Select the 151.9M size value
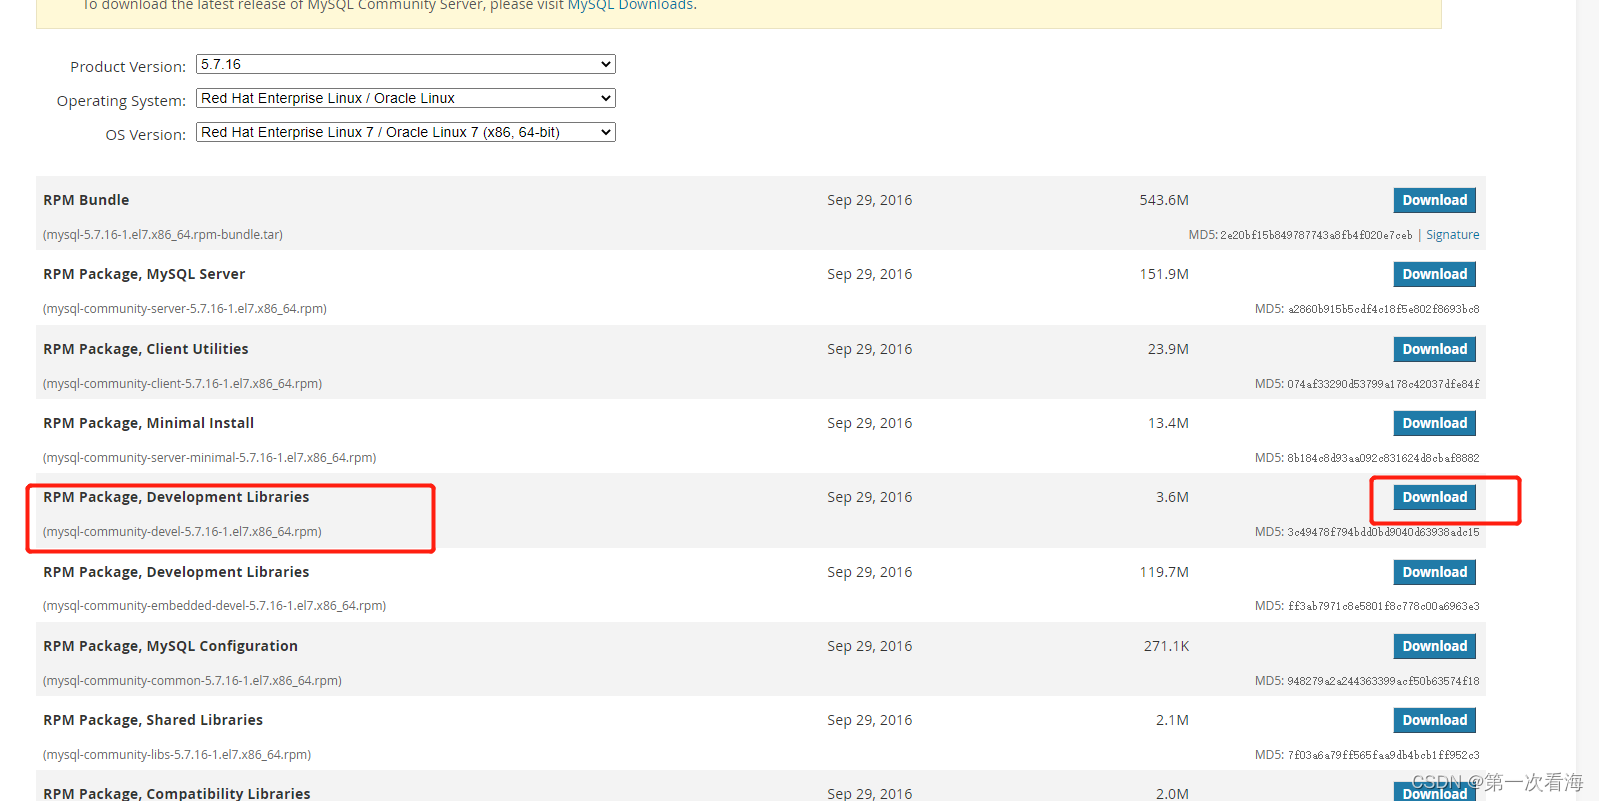The image size is (1599, 801). click(x=1164, y=274)
